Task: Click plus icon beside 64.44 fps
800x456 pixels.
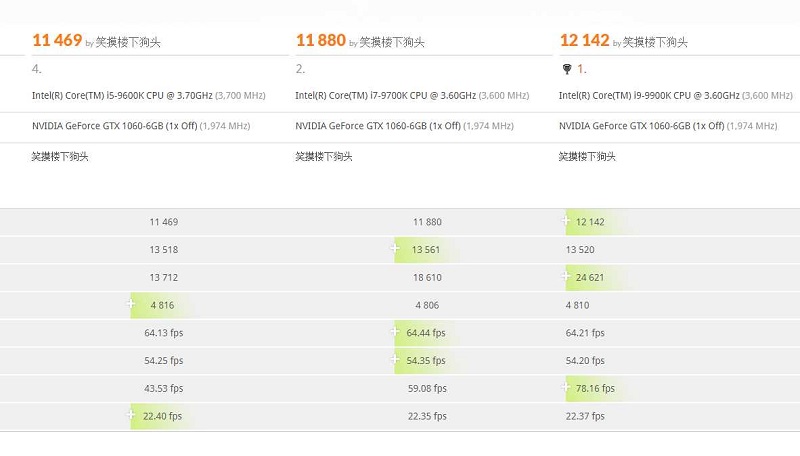Action: pos(394,332)
